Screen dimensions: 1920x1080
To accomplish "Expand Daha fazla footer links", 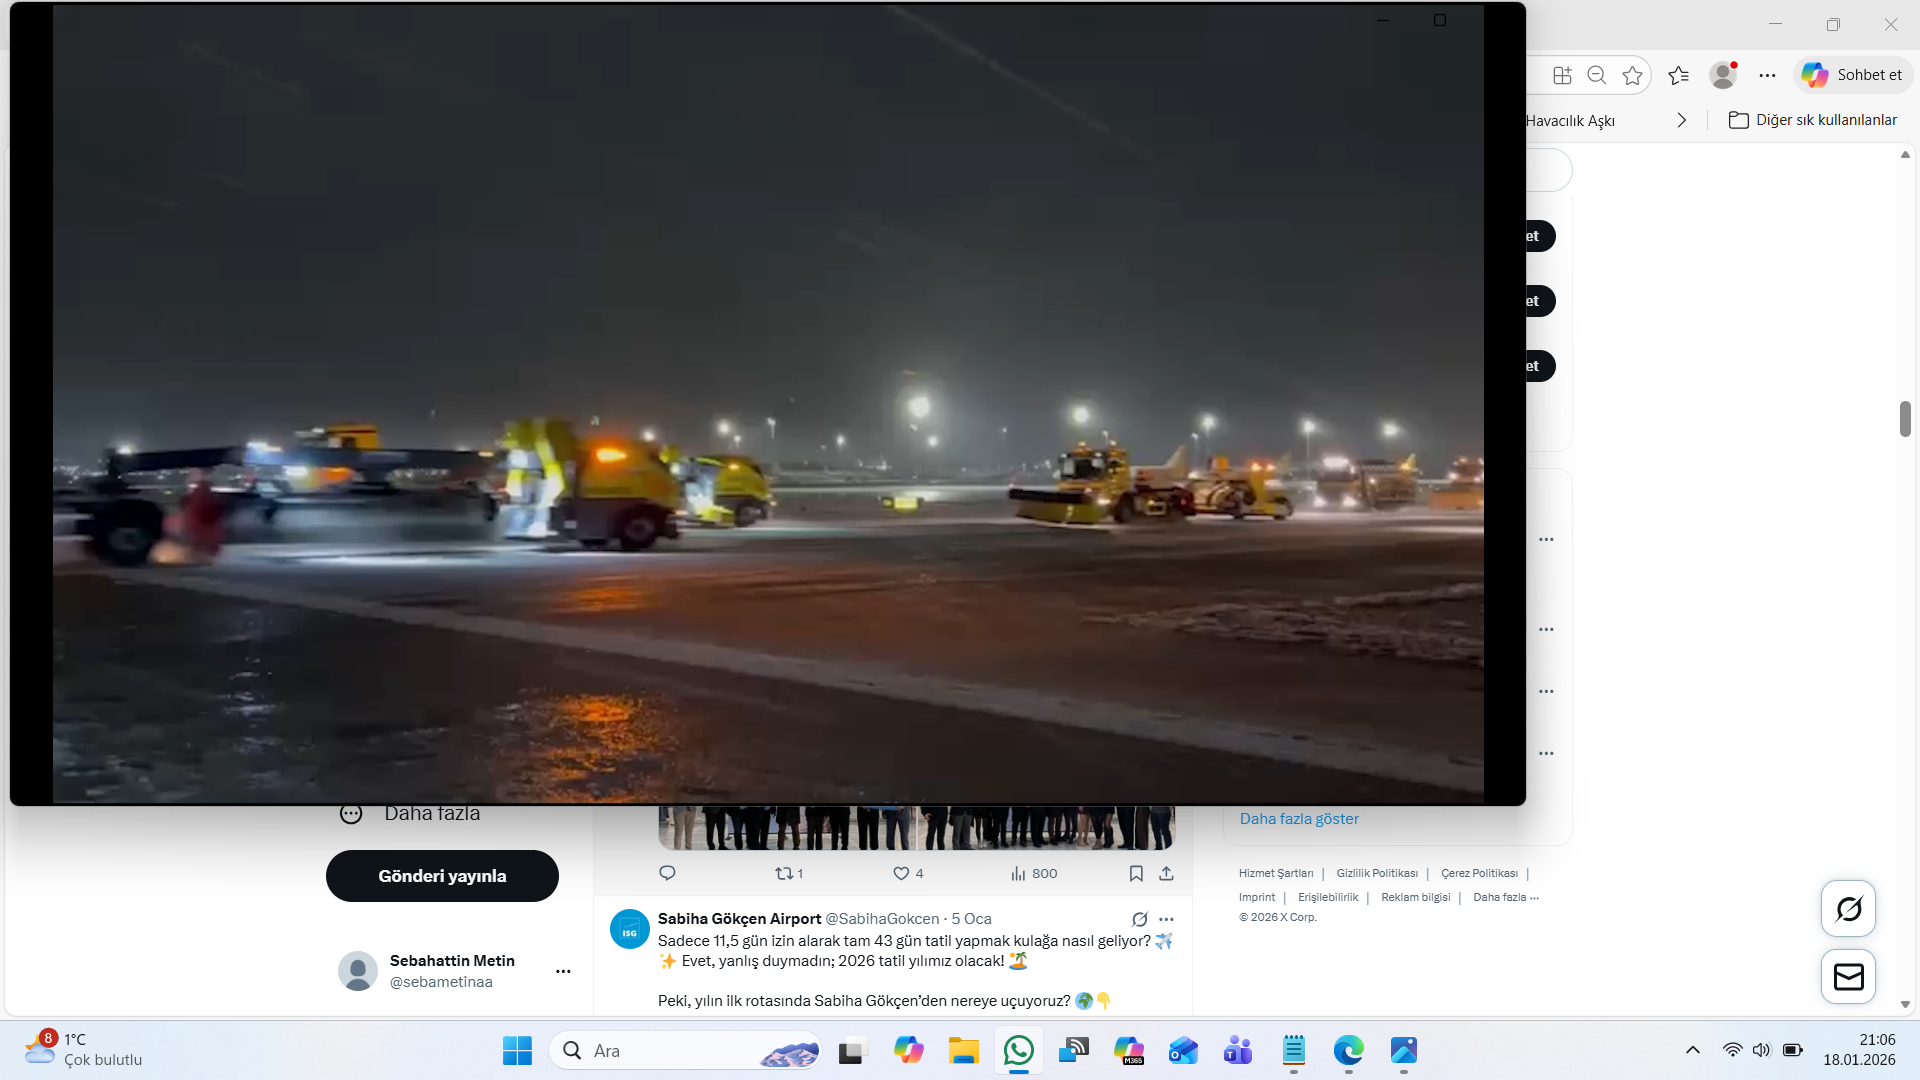I will click(x=1505, y=897).
